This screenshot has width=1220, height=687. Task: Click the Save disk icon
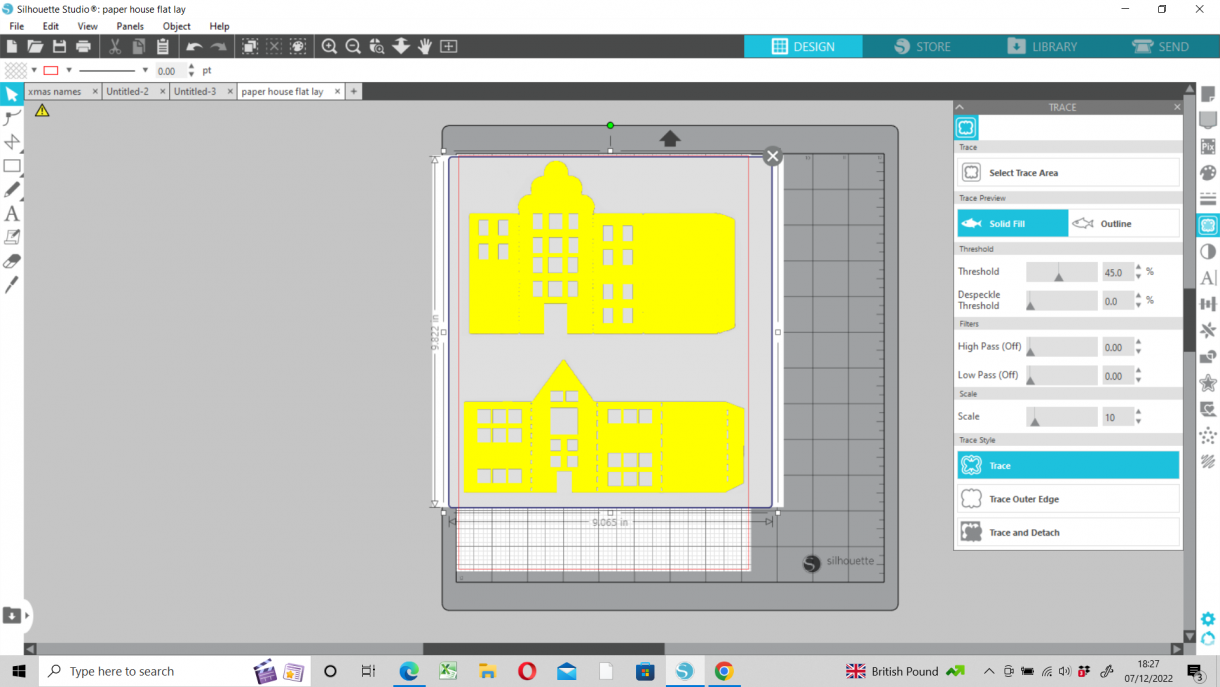click(x=59, y=46)
